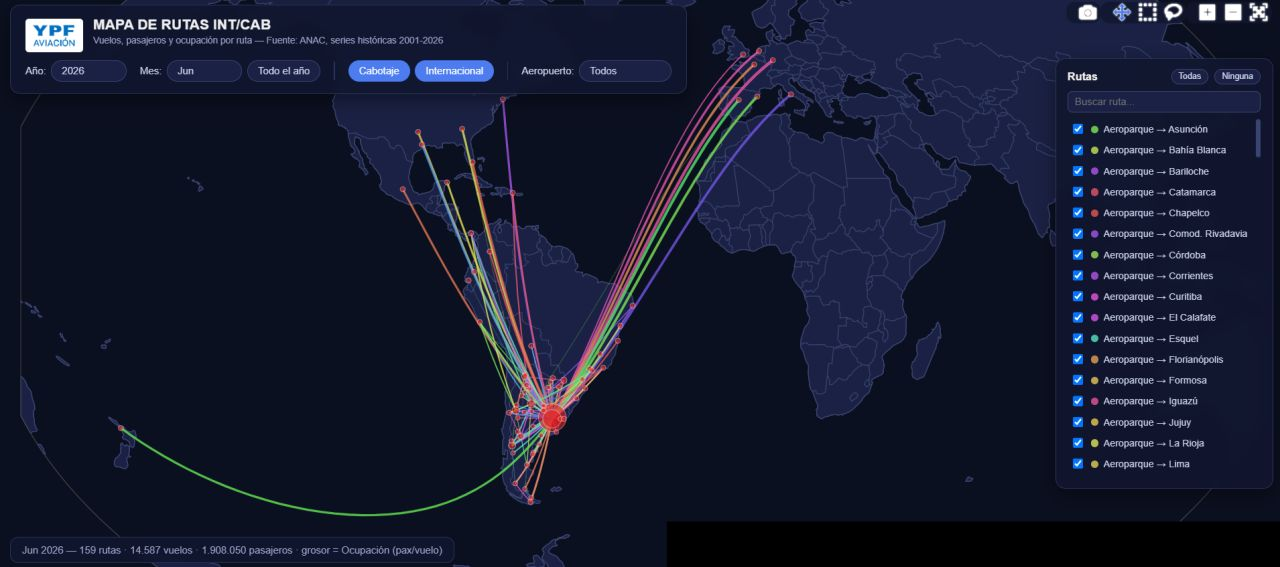Open the Mes dropdown showing Jun
1280x567 pixels.
click(204, 71)
